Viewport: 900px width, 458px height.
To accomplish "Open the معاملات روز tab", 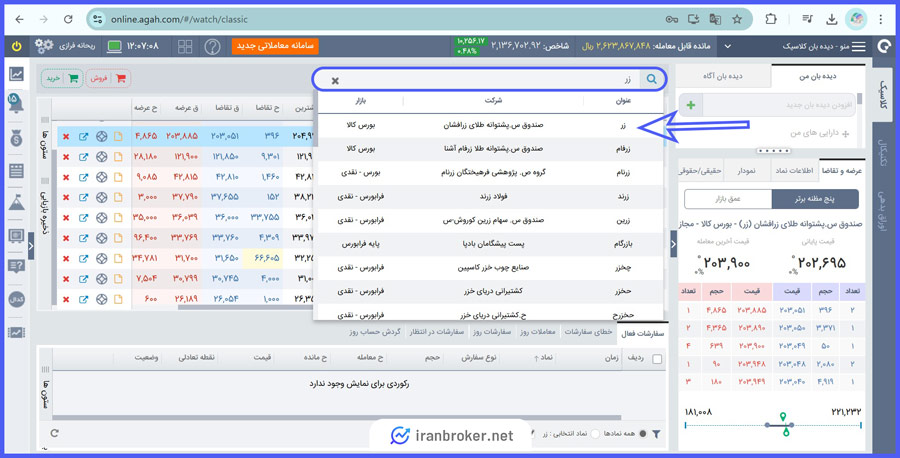I will point(538,332).
